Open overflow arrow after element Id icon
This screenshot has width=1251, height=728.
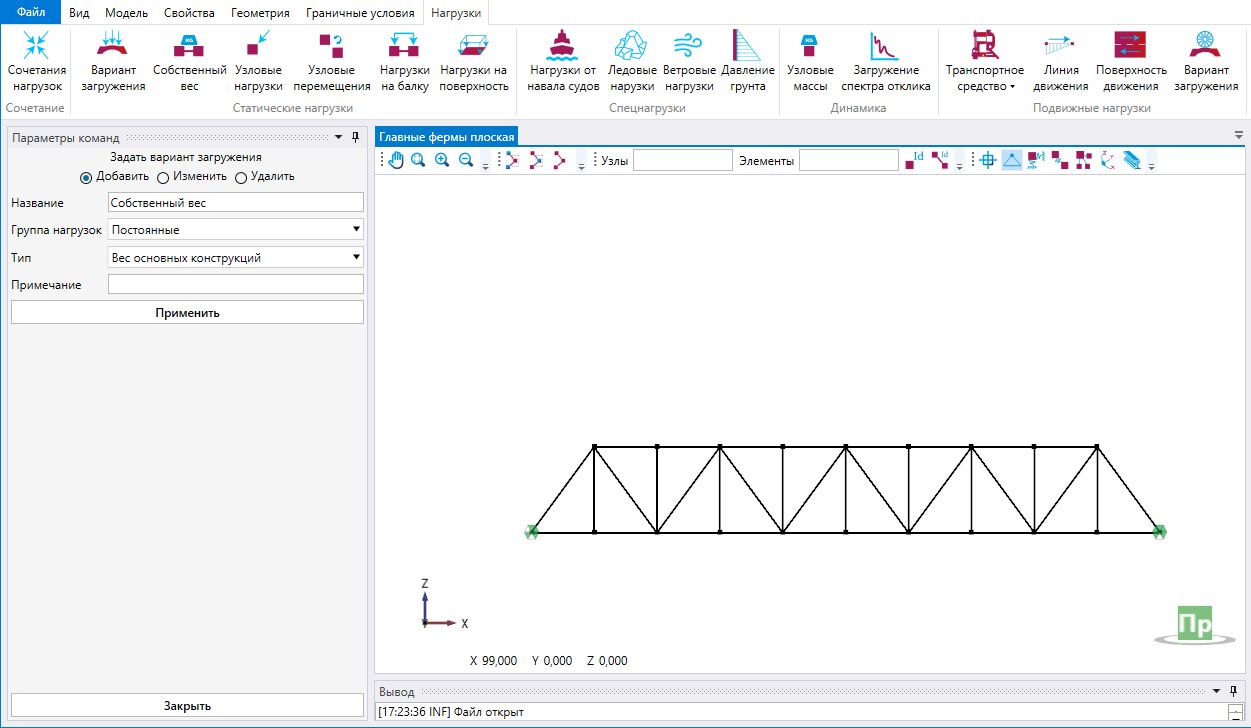click(x=961, y=162)
